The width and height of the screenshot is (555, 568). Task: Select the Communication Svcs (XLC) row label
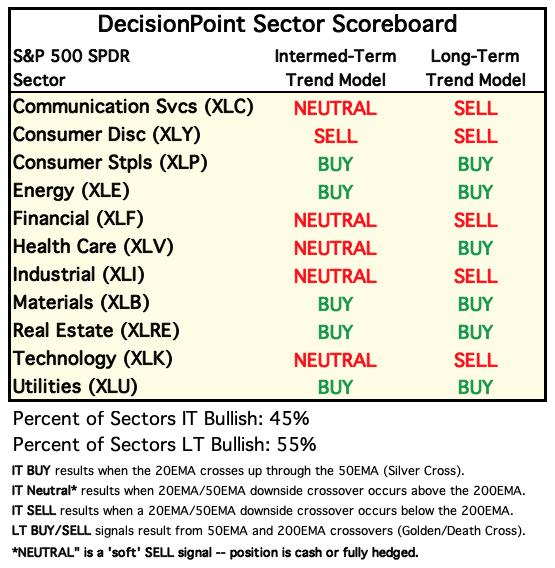click(x=133, y=107)
